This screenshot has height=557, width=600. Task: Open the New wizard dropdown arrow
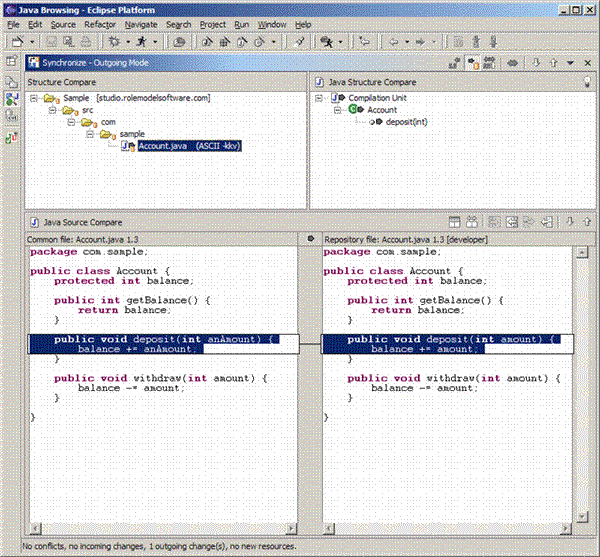32,42
